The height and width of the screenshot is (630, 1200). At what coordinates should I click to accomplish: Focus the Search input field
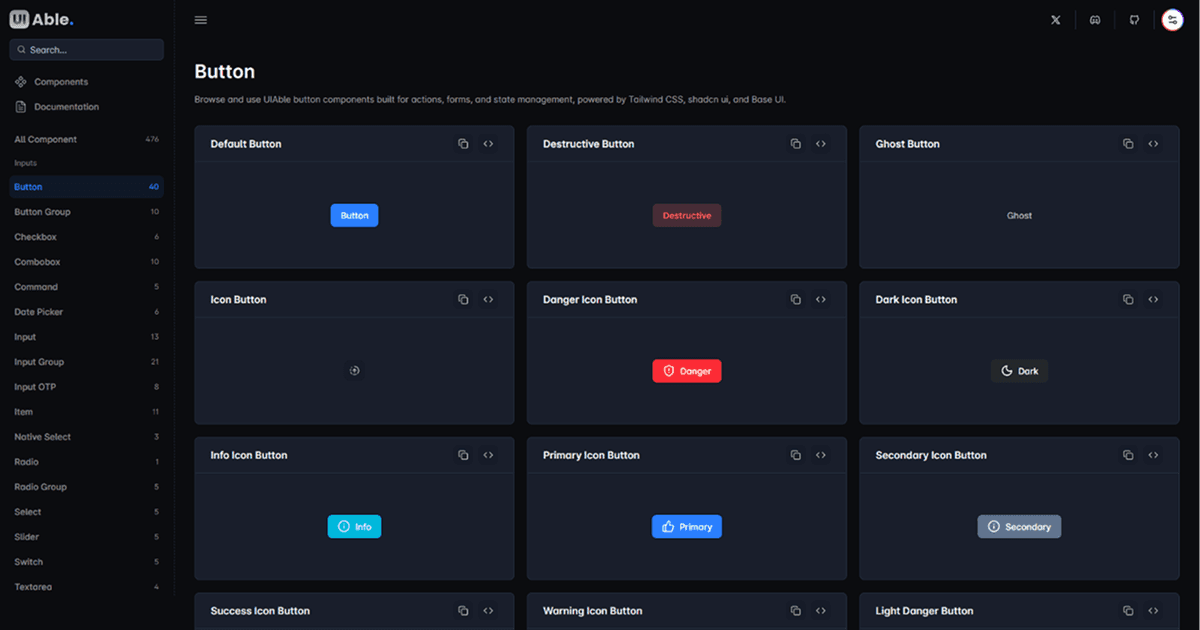(87, 50)
